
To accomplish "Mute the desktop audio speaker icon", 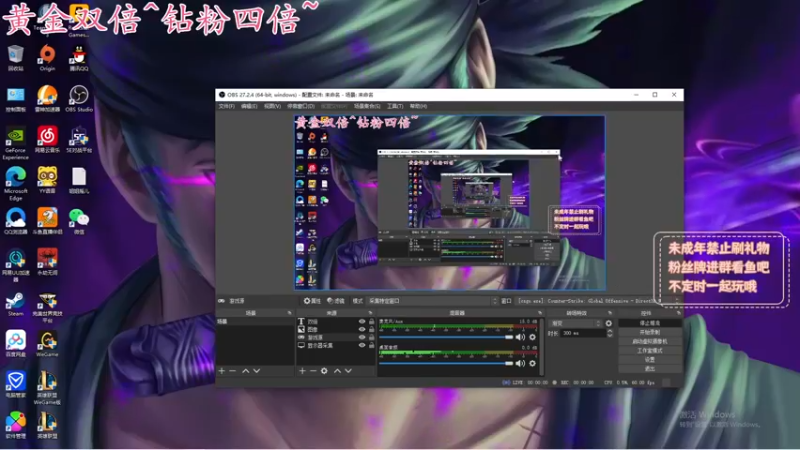I will [520, 363].
